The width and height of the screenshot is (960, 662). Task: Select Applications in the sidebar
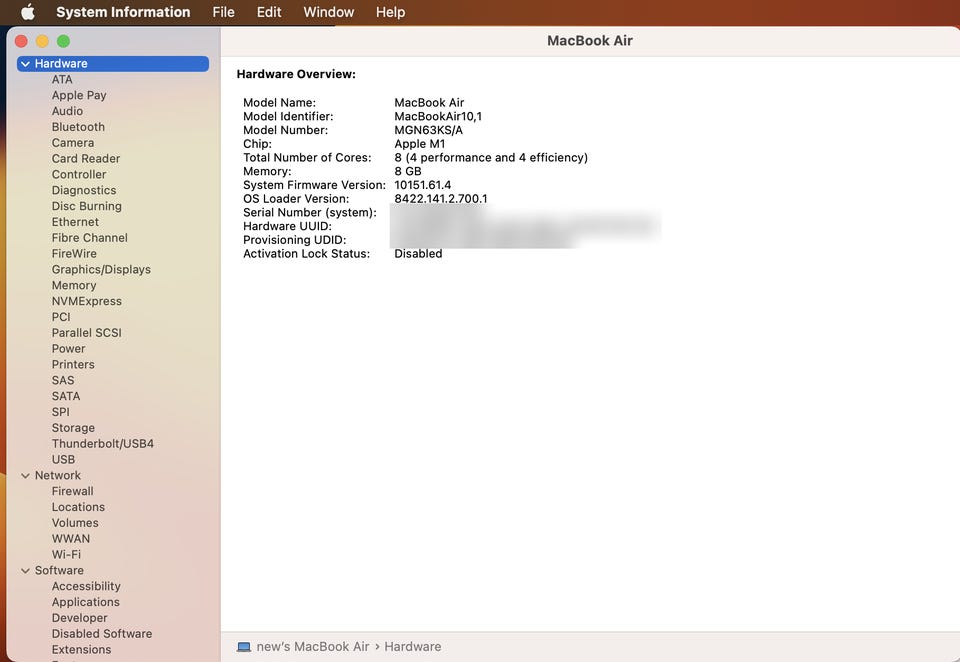click(86, 602)
